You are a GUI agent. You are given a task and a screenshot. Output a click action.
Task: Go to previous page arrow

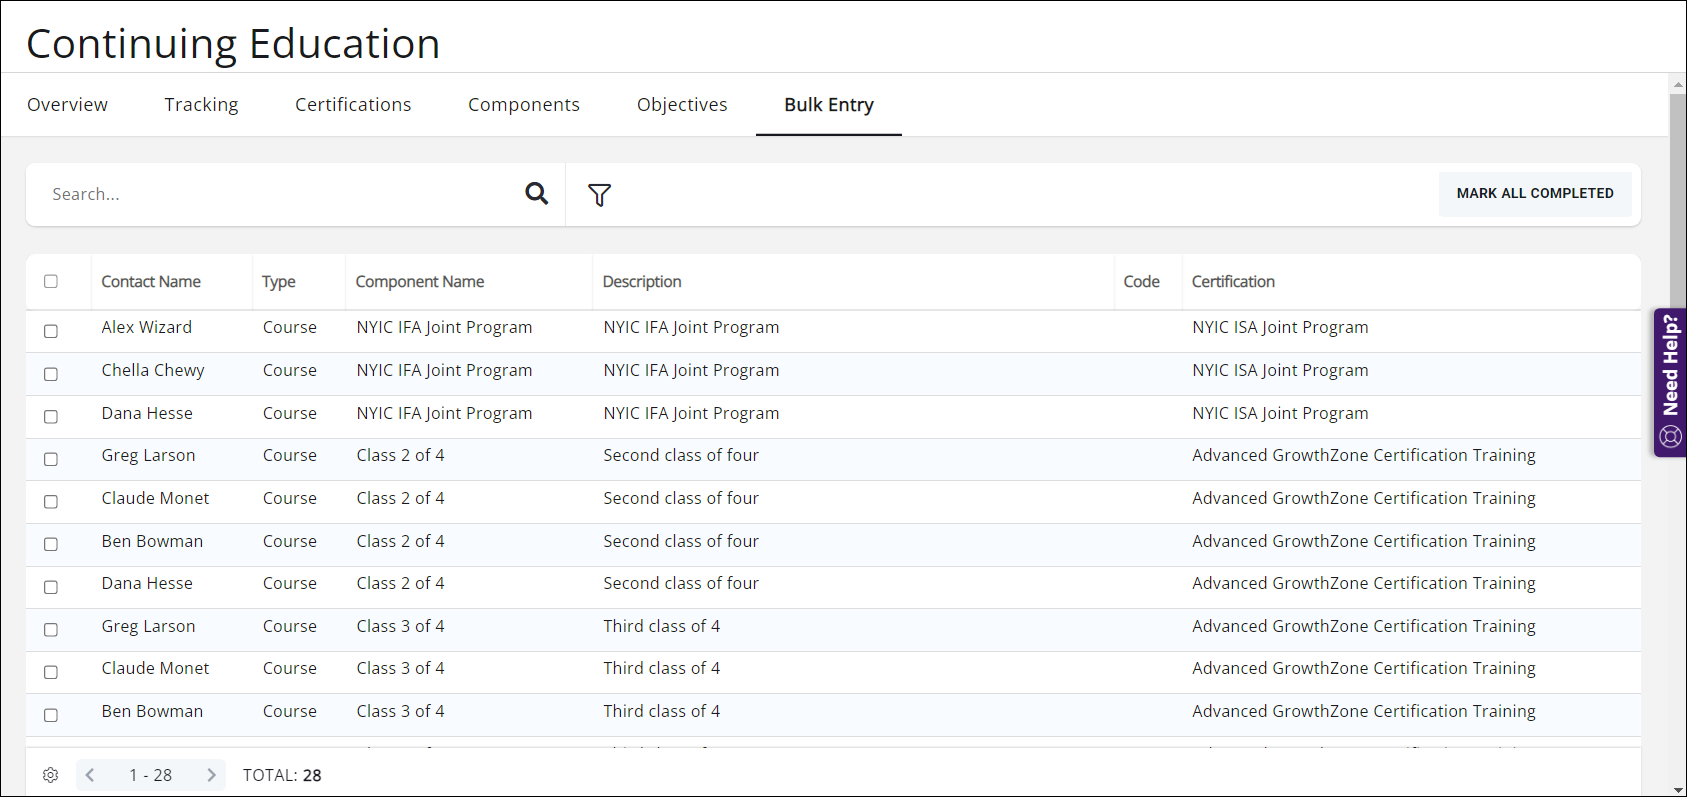[90, 775]
